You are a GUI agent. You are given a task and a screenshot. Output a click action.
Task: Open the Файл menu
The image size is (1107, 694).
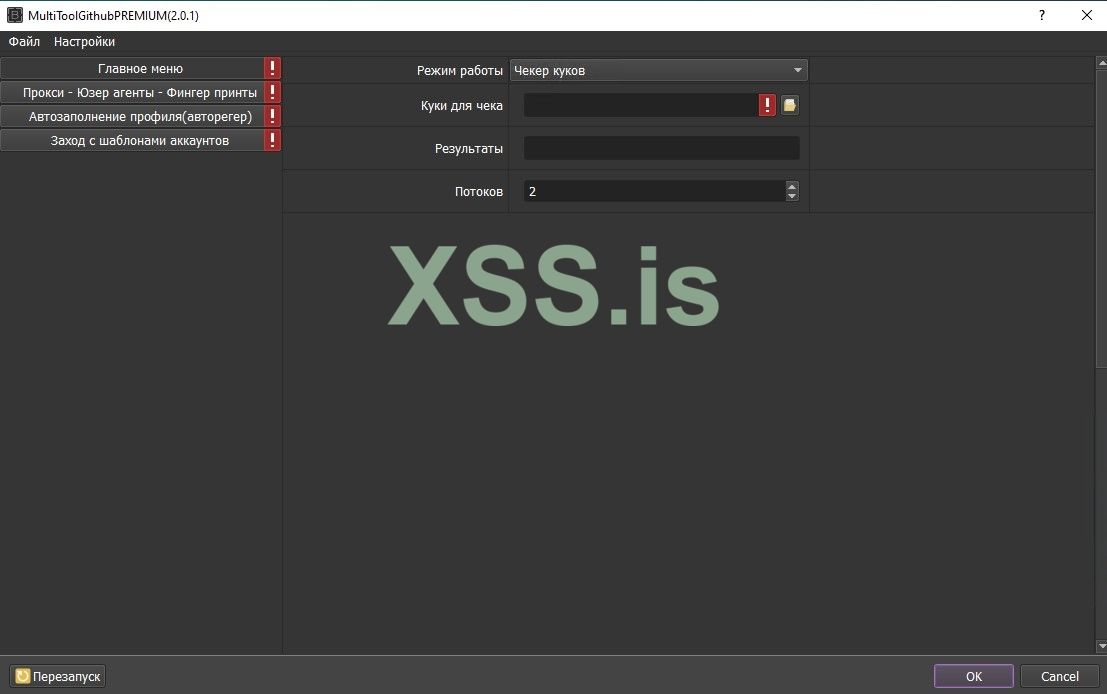24,42
